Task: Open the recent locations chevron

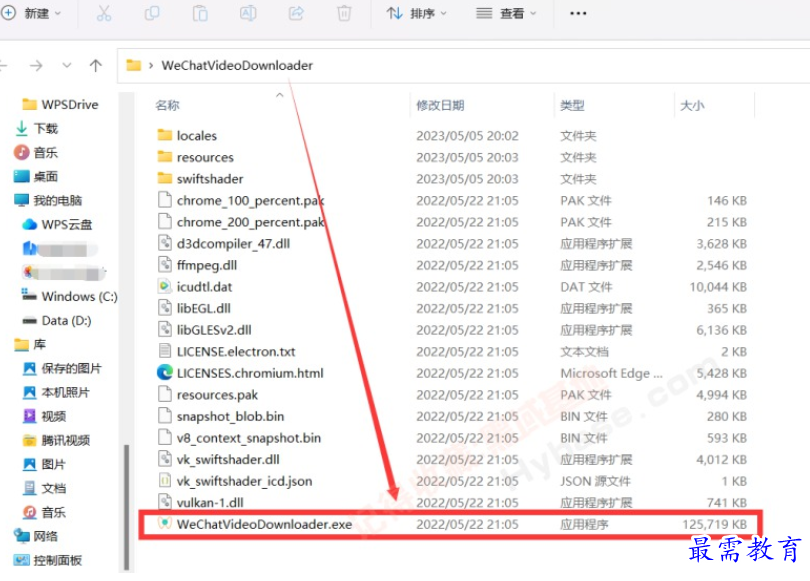Action: pyautogui.click(x=67, y=66)
